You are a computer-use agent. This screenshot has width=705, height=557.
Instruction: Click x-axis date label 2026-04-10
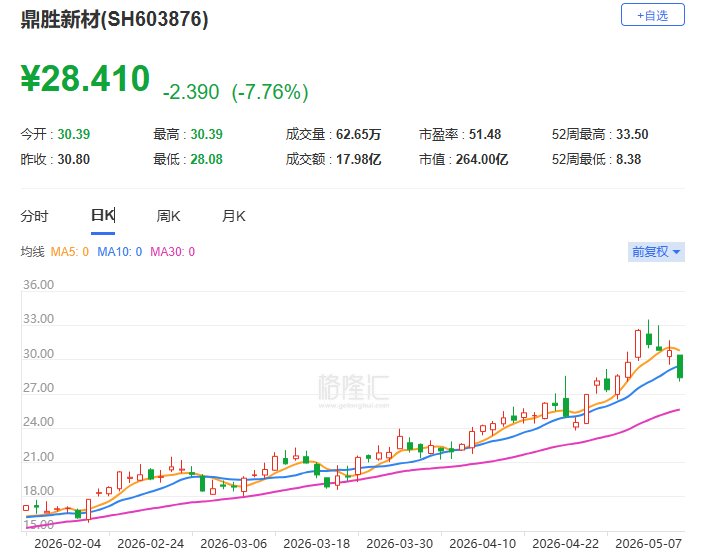[482, 544]
